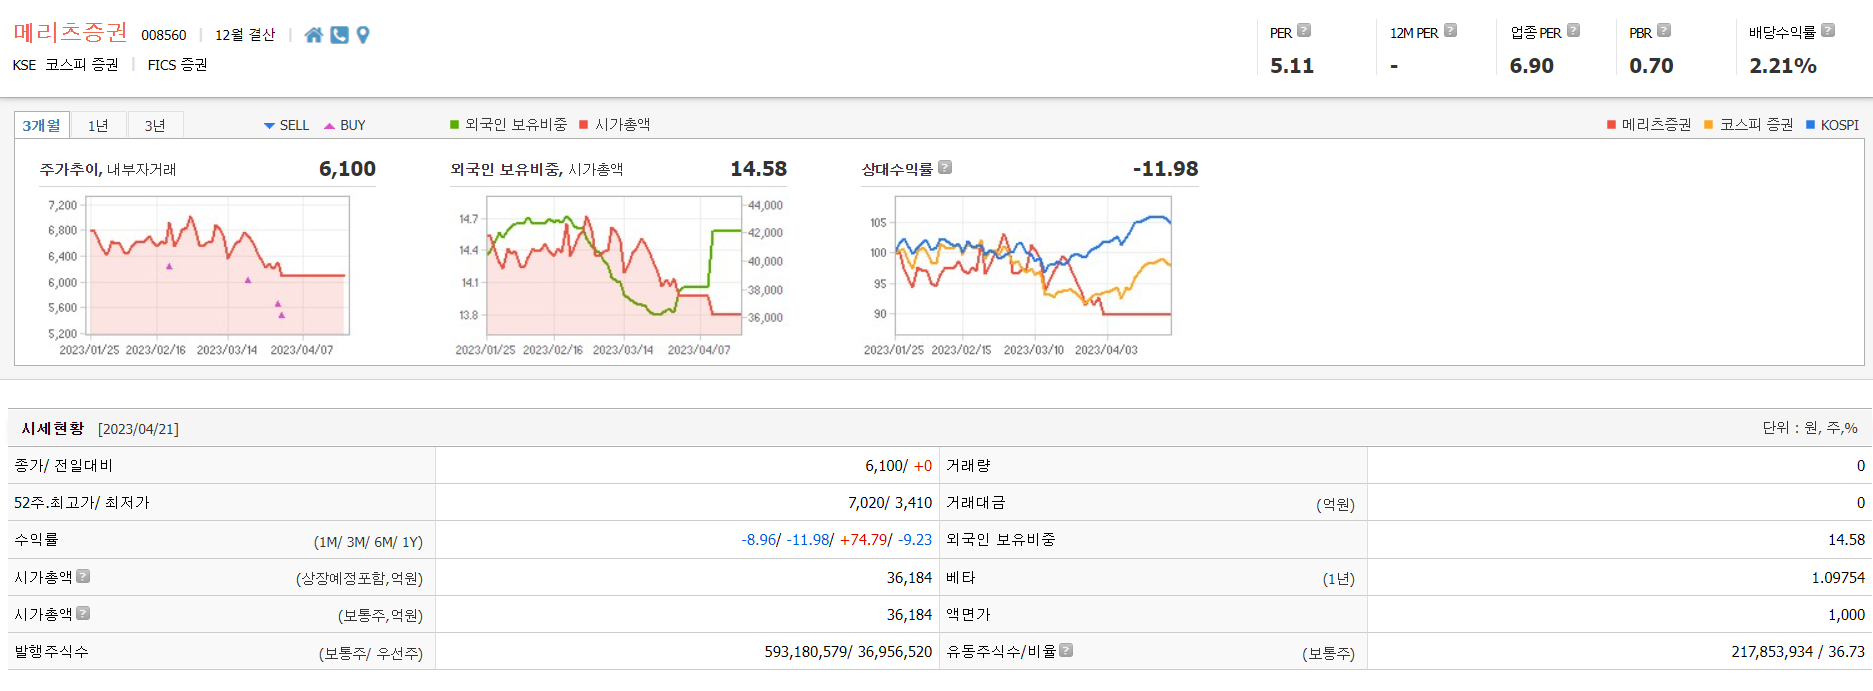1873x691 pixels.
Task: Click the 종가/ 전일대비 row label
Action: pos(63,466)
